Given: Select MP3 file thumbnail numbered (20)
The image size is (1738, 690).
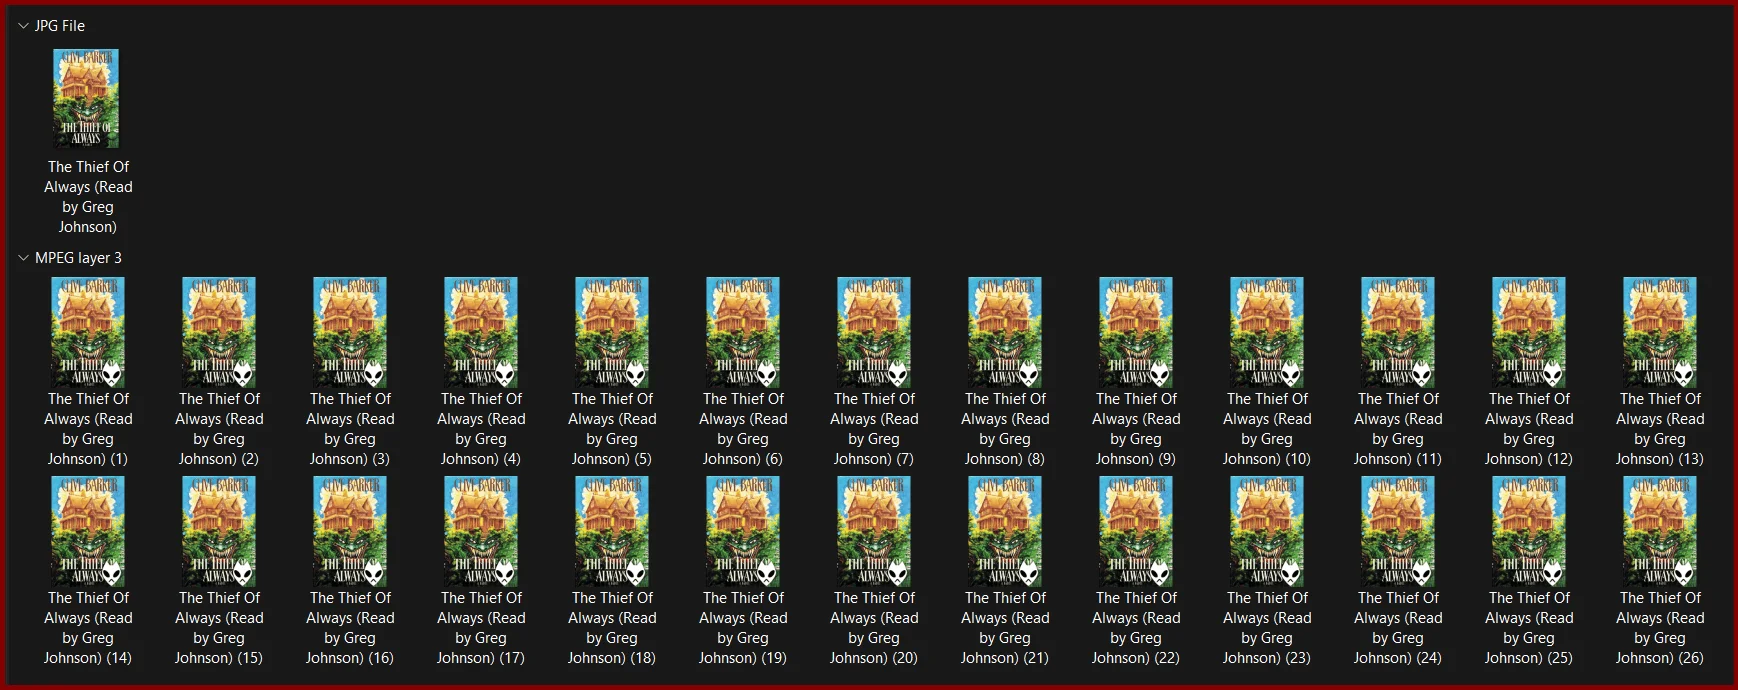Looking at the screenshot, I should coord(874,532).
